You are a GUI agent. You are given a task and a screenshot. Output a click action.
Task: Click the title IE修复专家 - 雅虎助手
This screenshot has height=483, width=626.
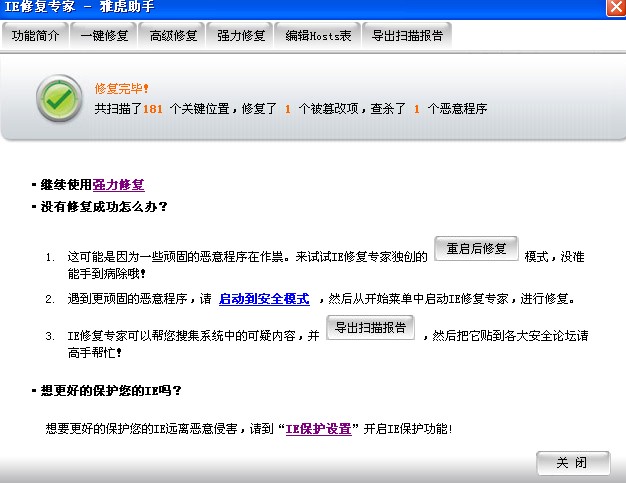(79, 7)
